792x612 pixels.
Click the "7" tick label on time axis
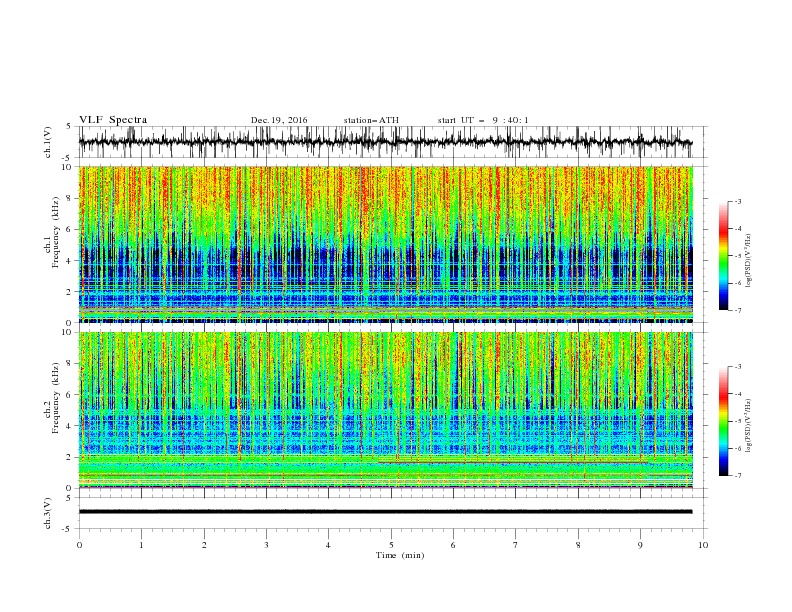516,545
